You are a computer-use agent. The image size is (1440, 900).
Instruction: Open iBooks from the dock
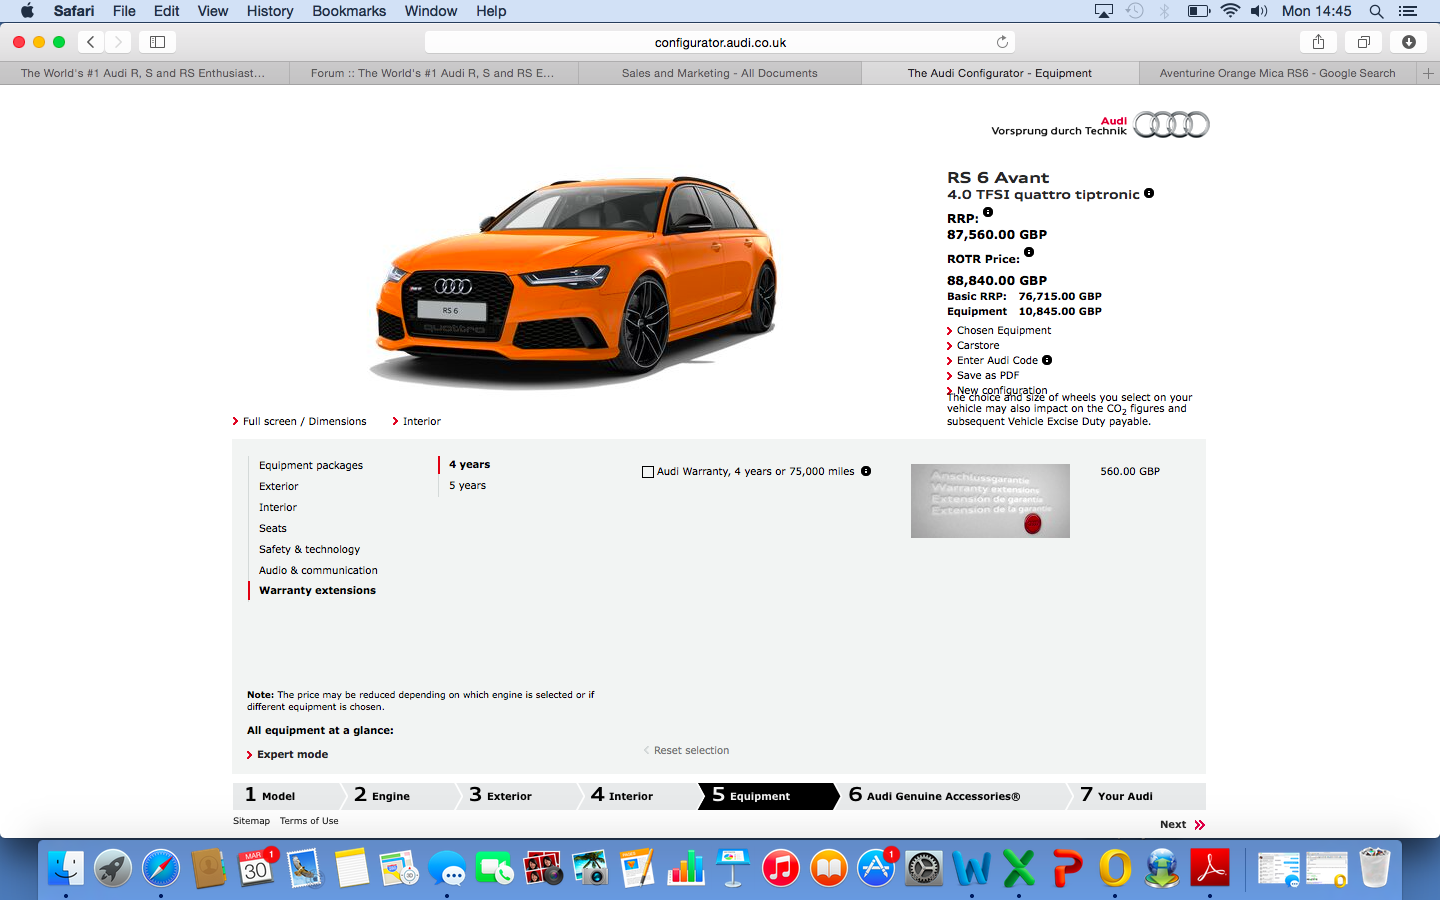pyautogui.click(x=829, y=868)
